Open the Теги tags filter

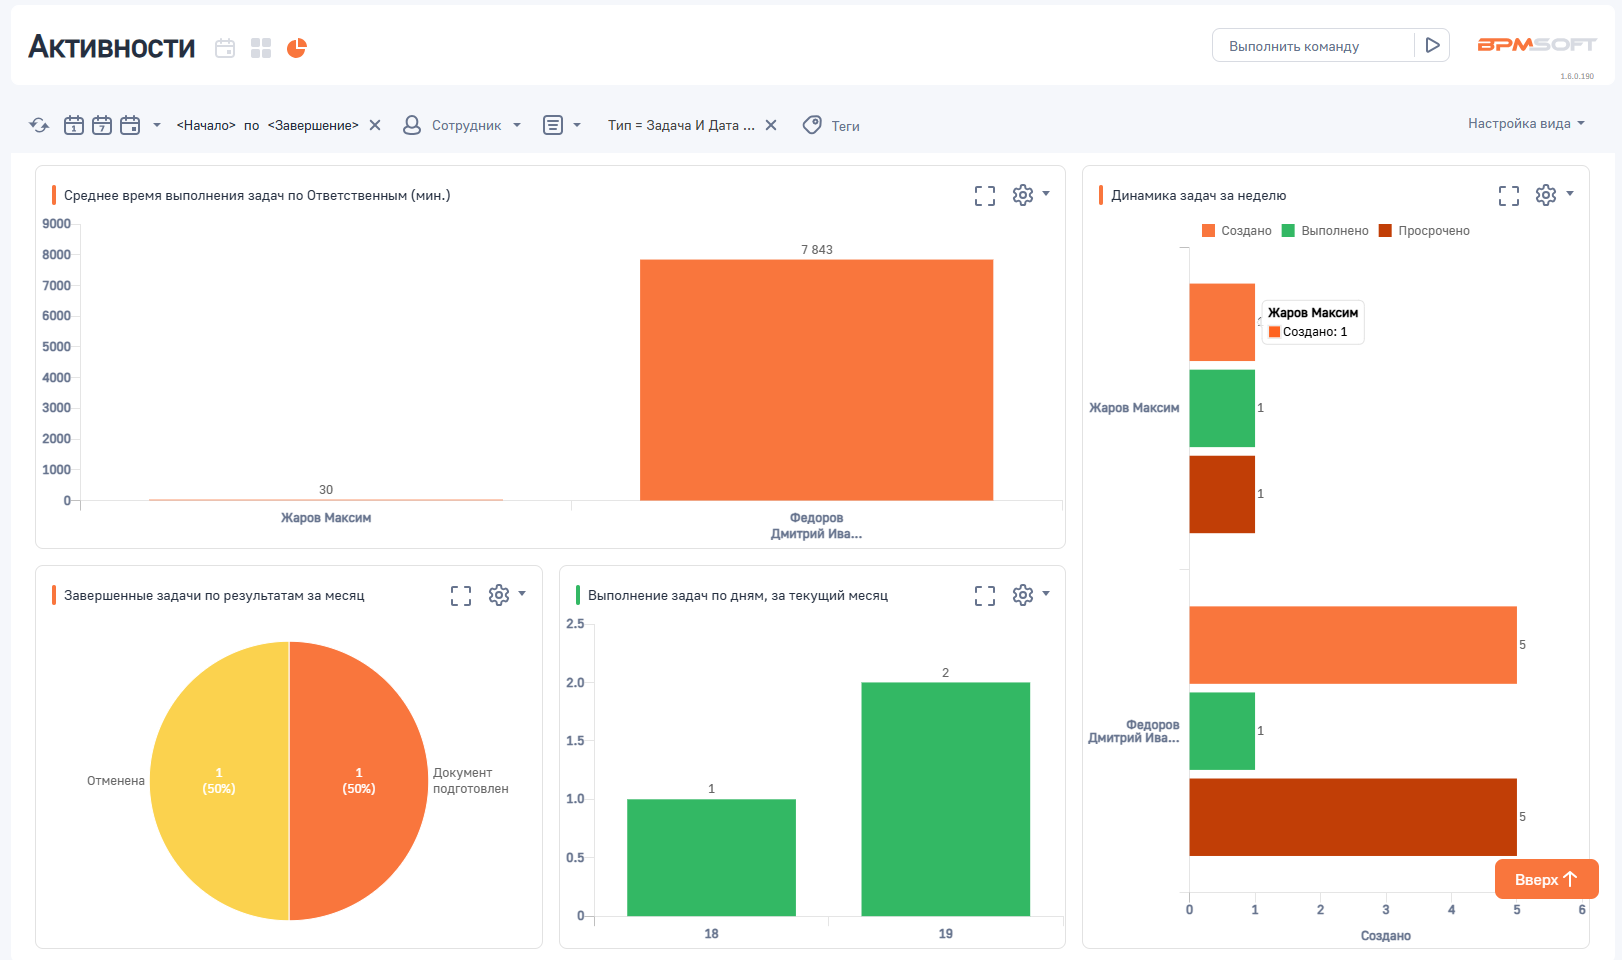click(832, 125)
